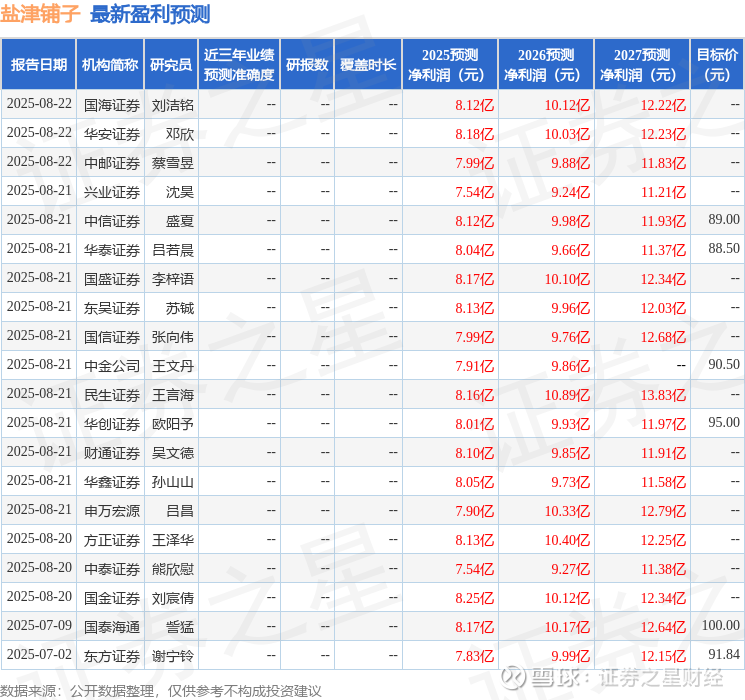Image resolution: width=745 pixels, height=700 pixels.
Task: Select the 申万宏源 institution cell
Action: (112, 511)
